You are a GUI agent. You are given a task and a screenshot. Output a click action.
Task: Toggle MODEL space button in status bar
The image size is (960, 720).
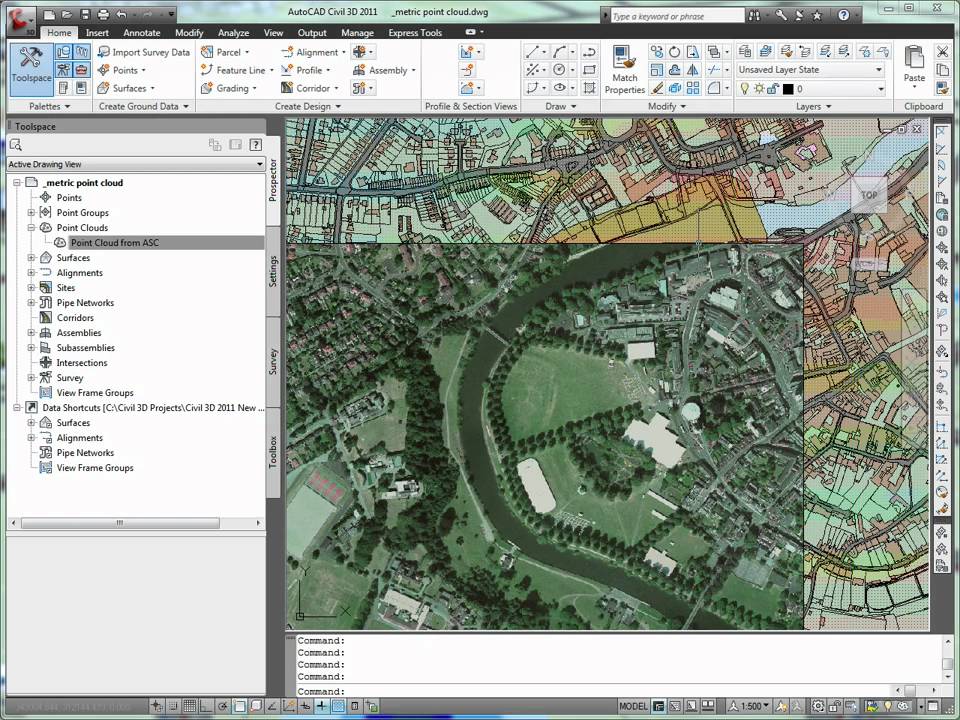coord(633,706)
